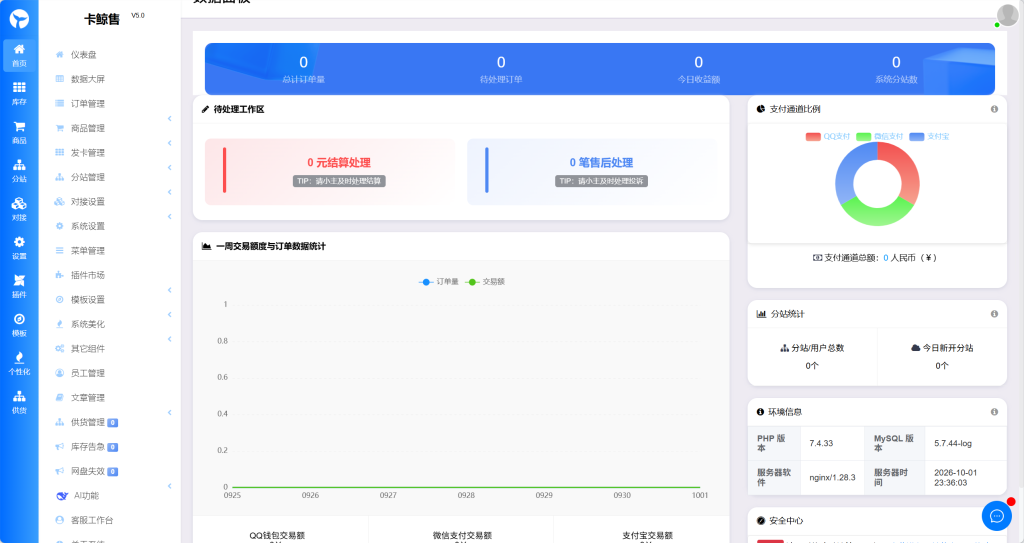Open the 0 笔售后处理 card
This screenshot has height=543, width=1024.
pyautogui.click(x=592, y=171)
